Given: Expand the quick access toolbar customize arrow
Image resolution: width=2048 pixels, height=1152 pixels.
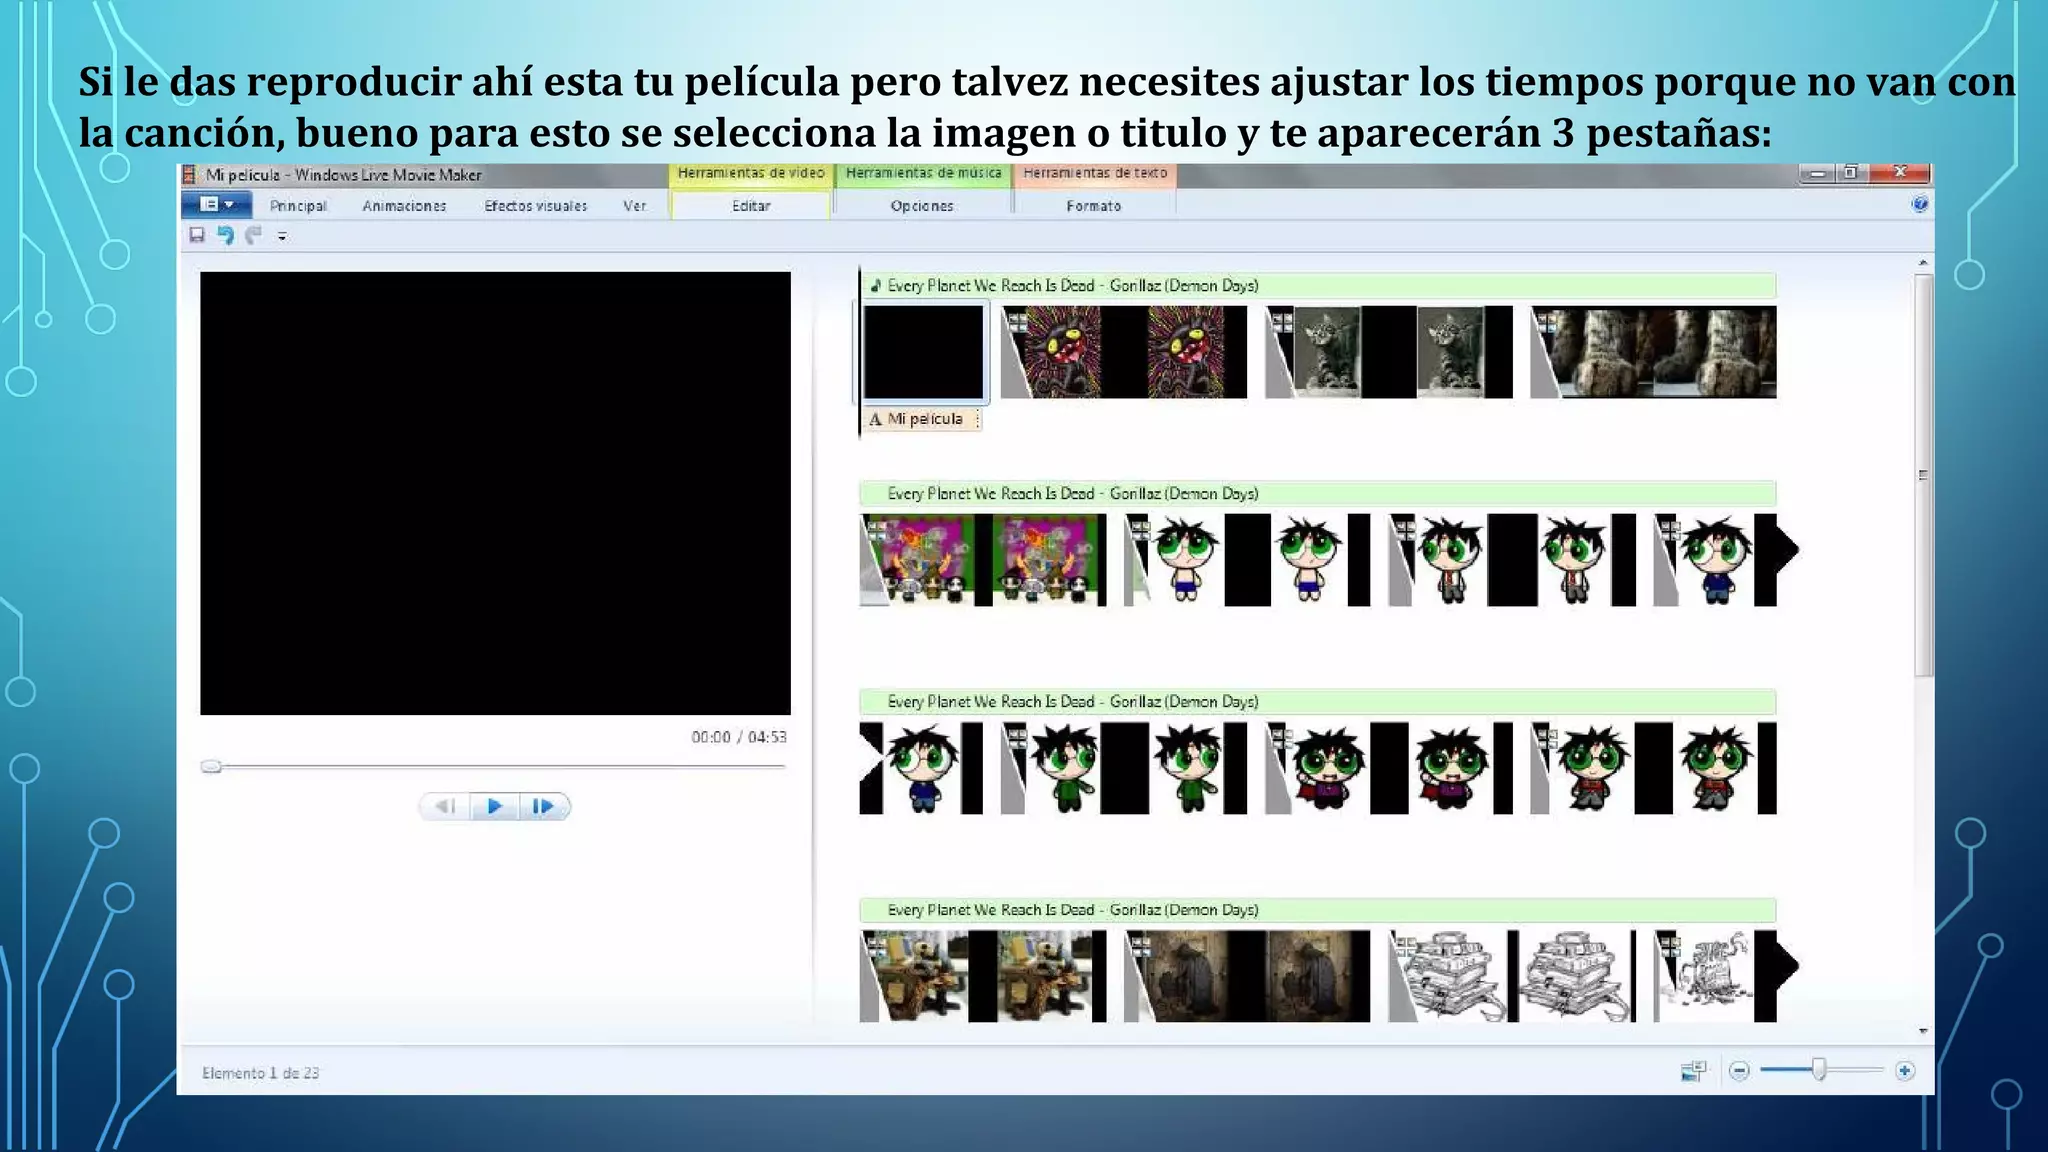Looking at the screenshot, I should 282,236.
